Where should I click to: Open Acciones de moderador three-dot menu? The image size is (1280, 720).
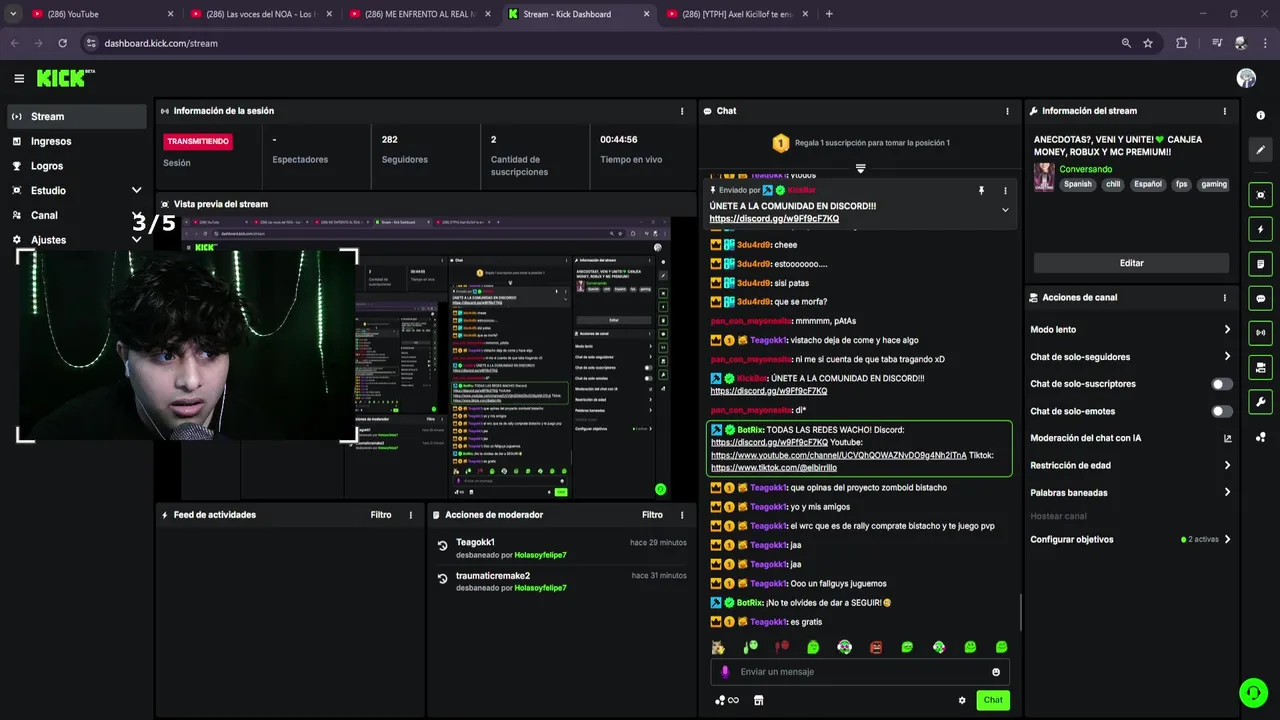682,515
